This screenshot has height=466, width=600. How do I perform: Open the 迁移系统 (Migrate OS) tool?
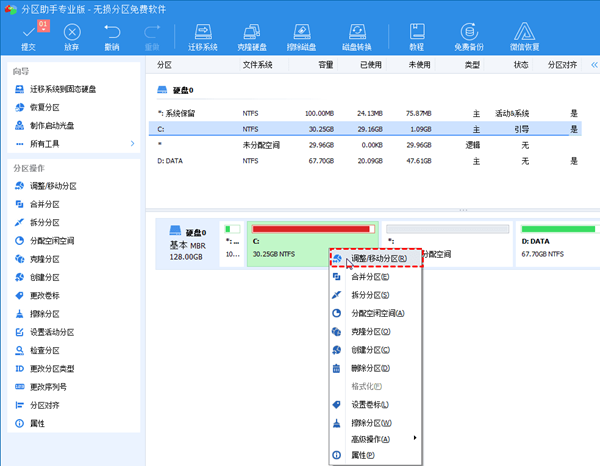[x=203, y=37]
